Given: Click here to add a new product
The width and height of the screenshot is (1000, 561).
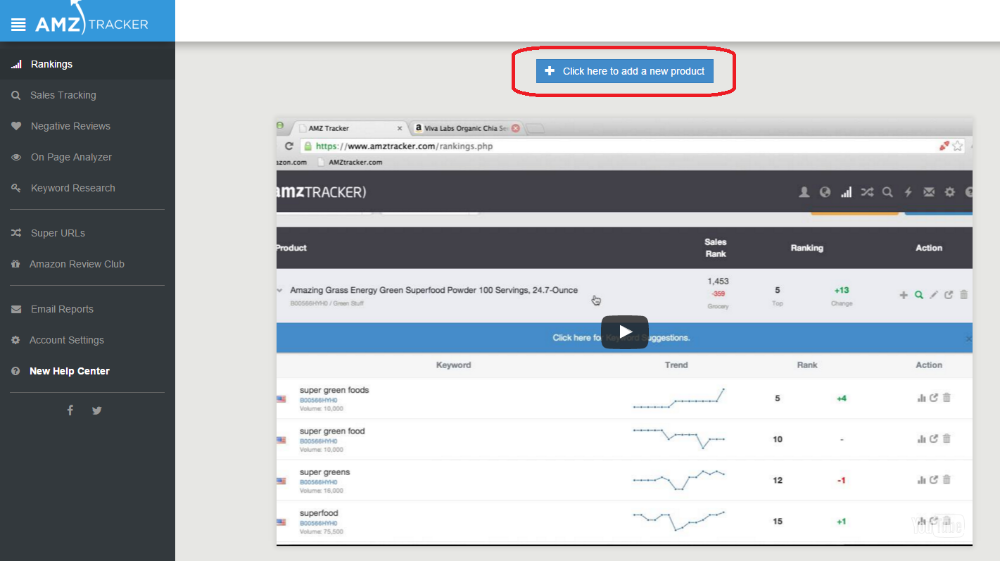Looking at the screenshot, I should click(624, 71).
